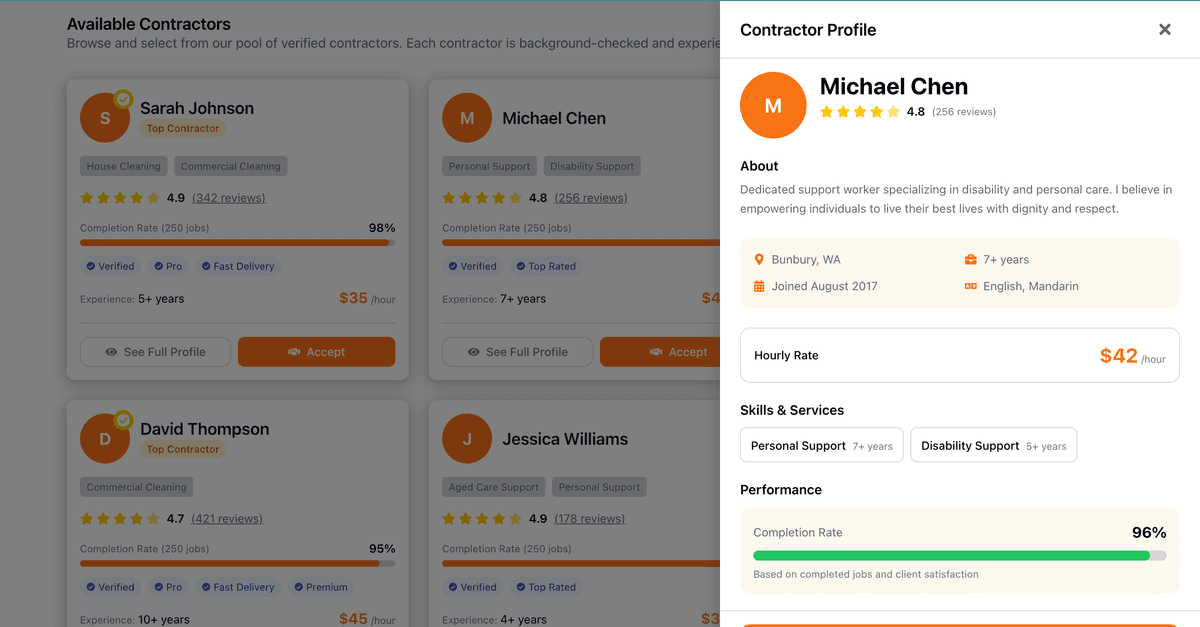Open Sarah Johnson's 342 reviews link

pyautogui.click(x=228, y=198)
